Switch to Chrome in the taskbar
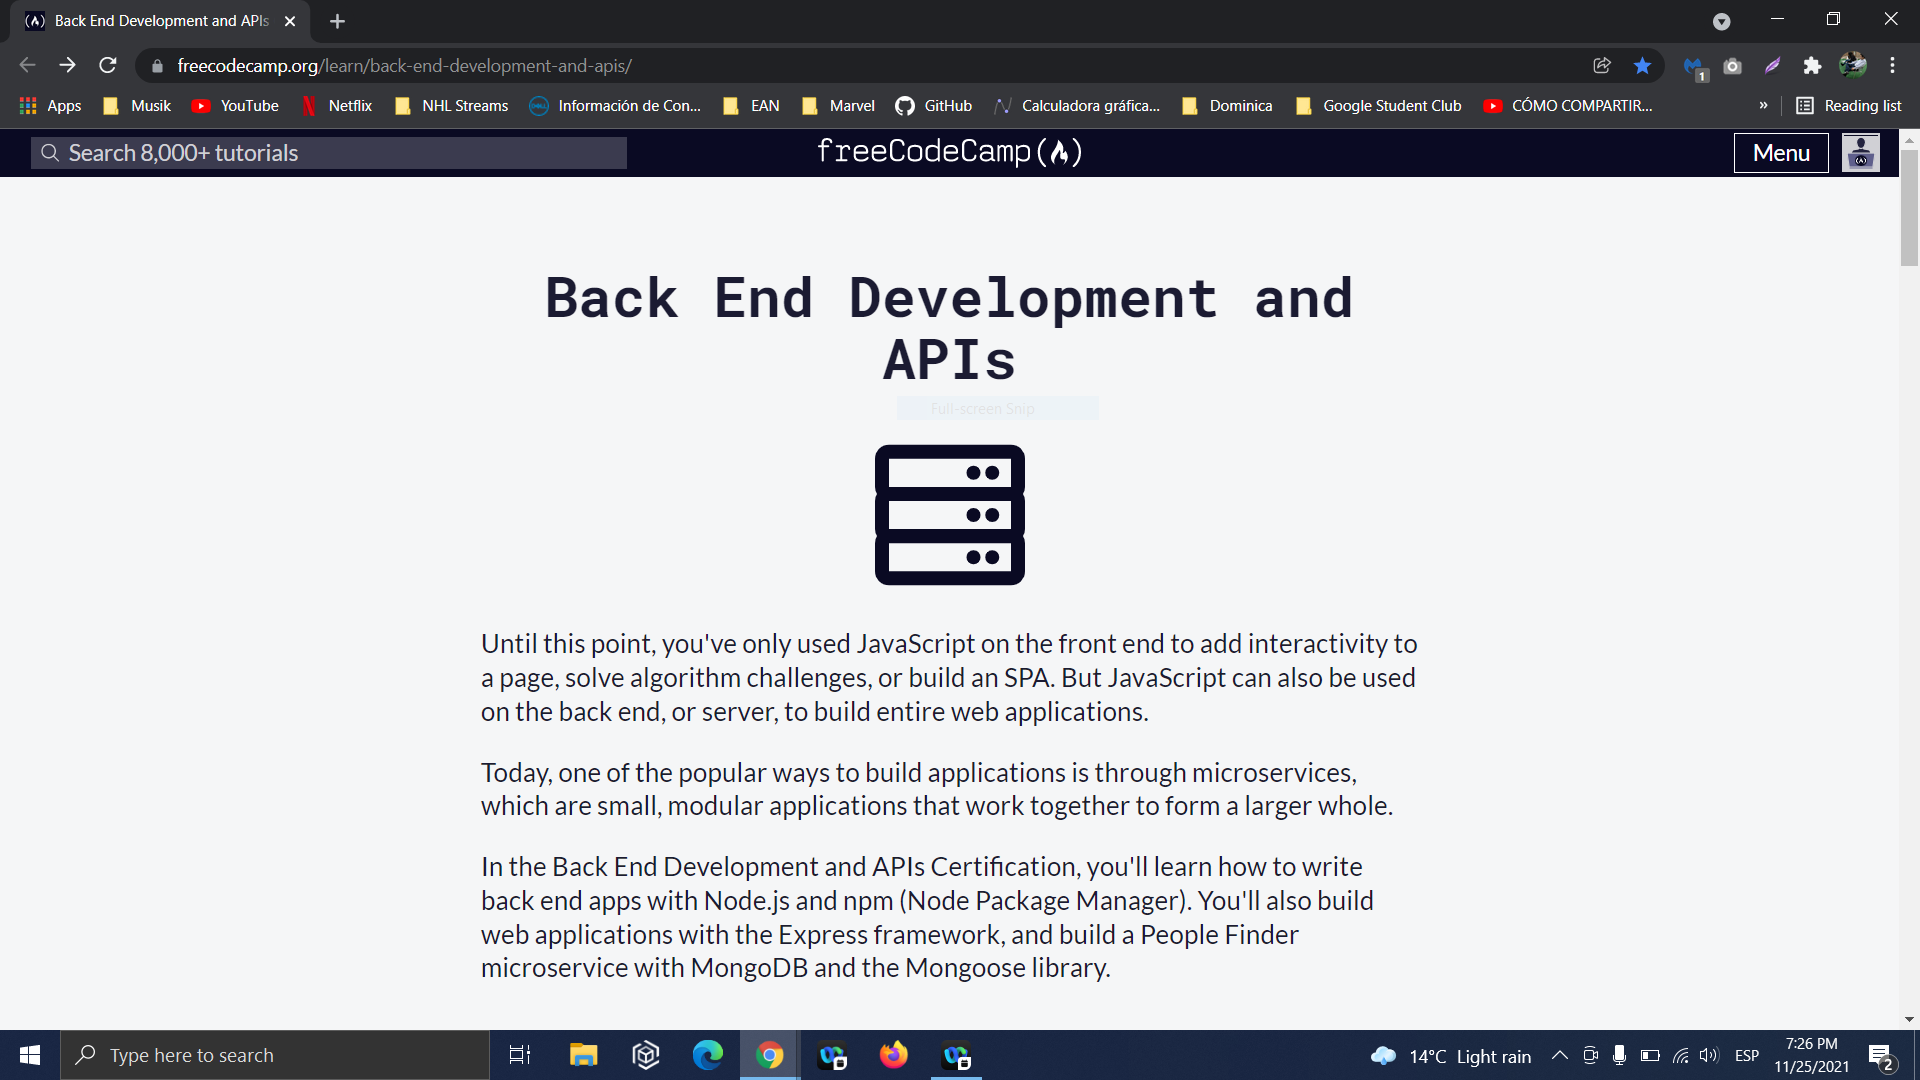 (770, 1055)
